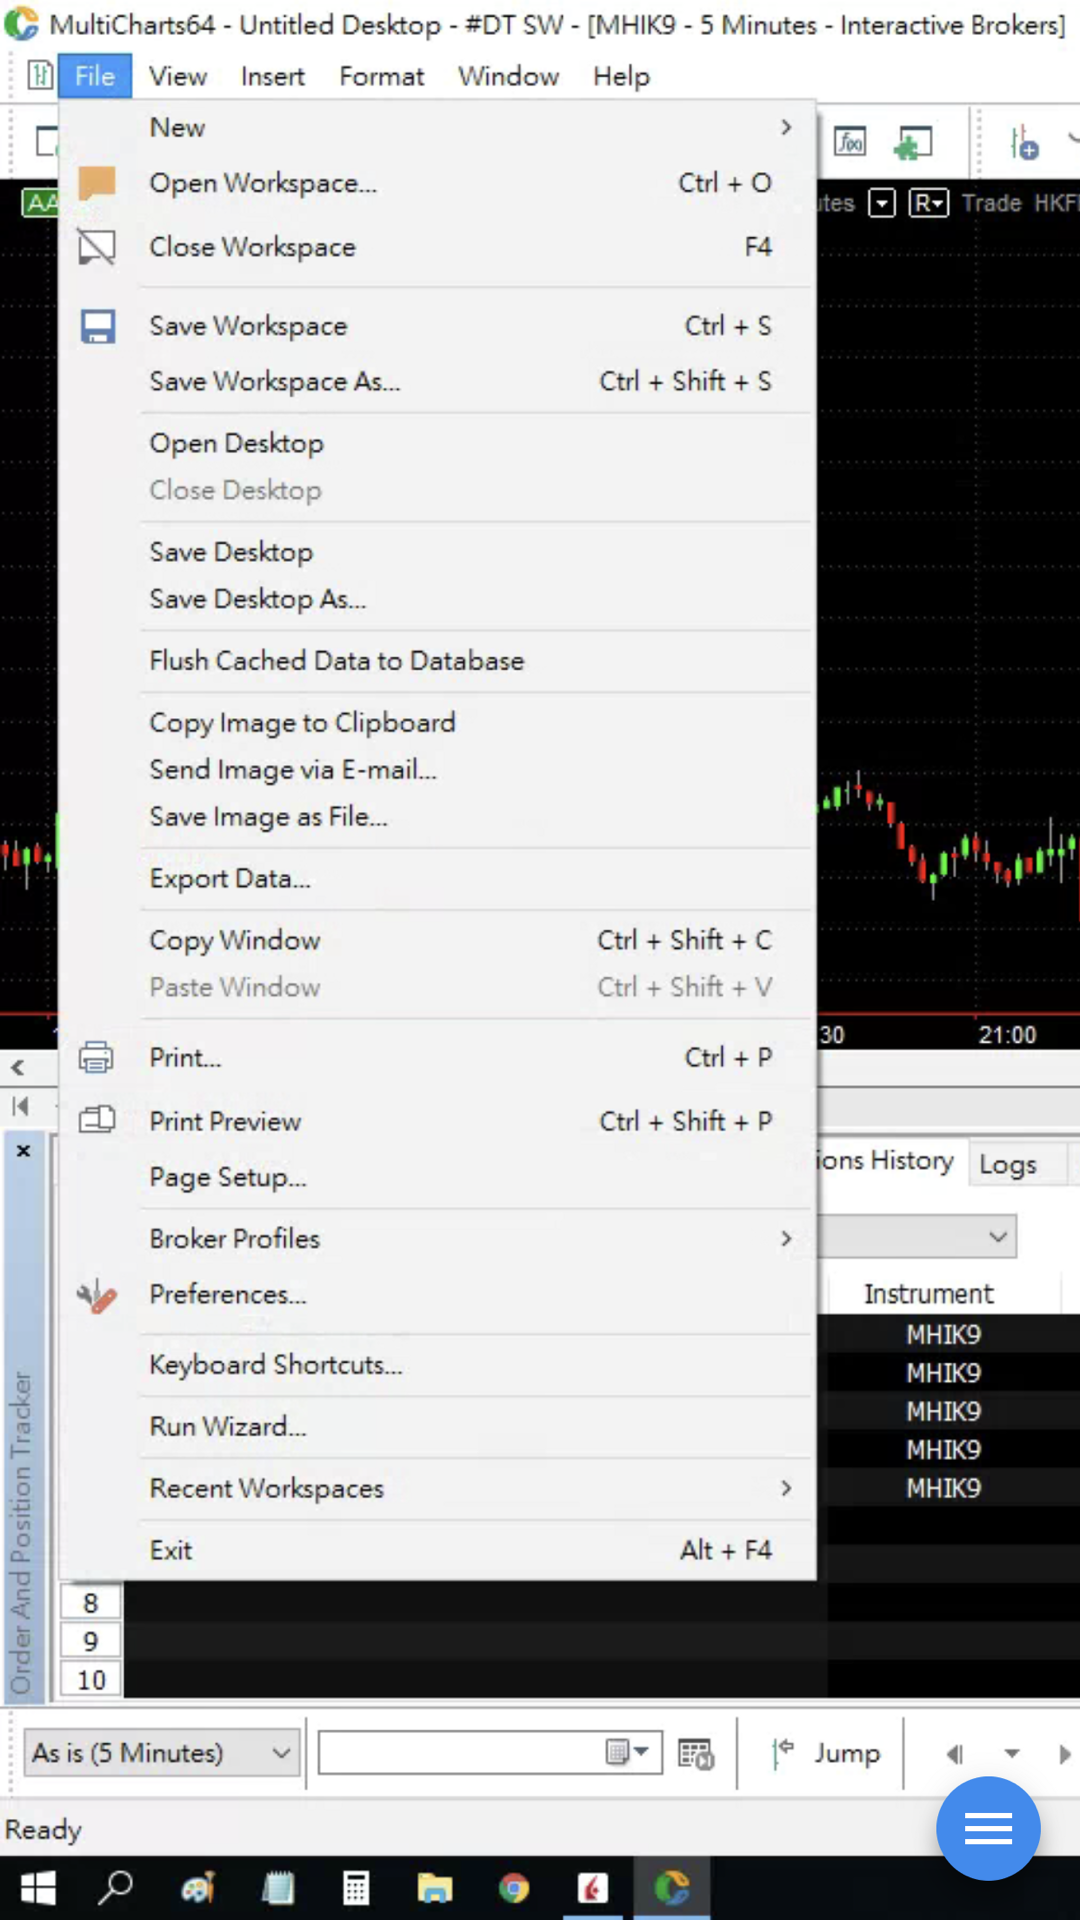Image resolution: width=1080 pixels, height=1920 pixels.
Task: Click the calendar icon beside the date field
Action: click(x=695, y=1753)
